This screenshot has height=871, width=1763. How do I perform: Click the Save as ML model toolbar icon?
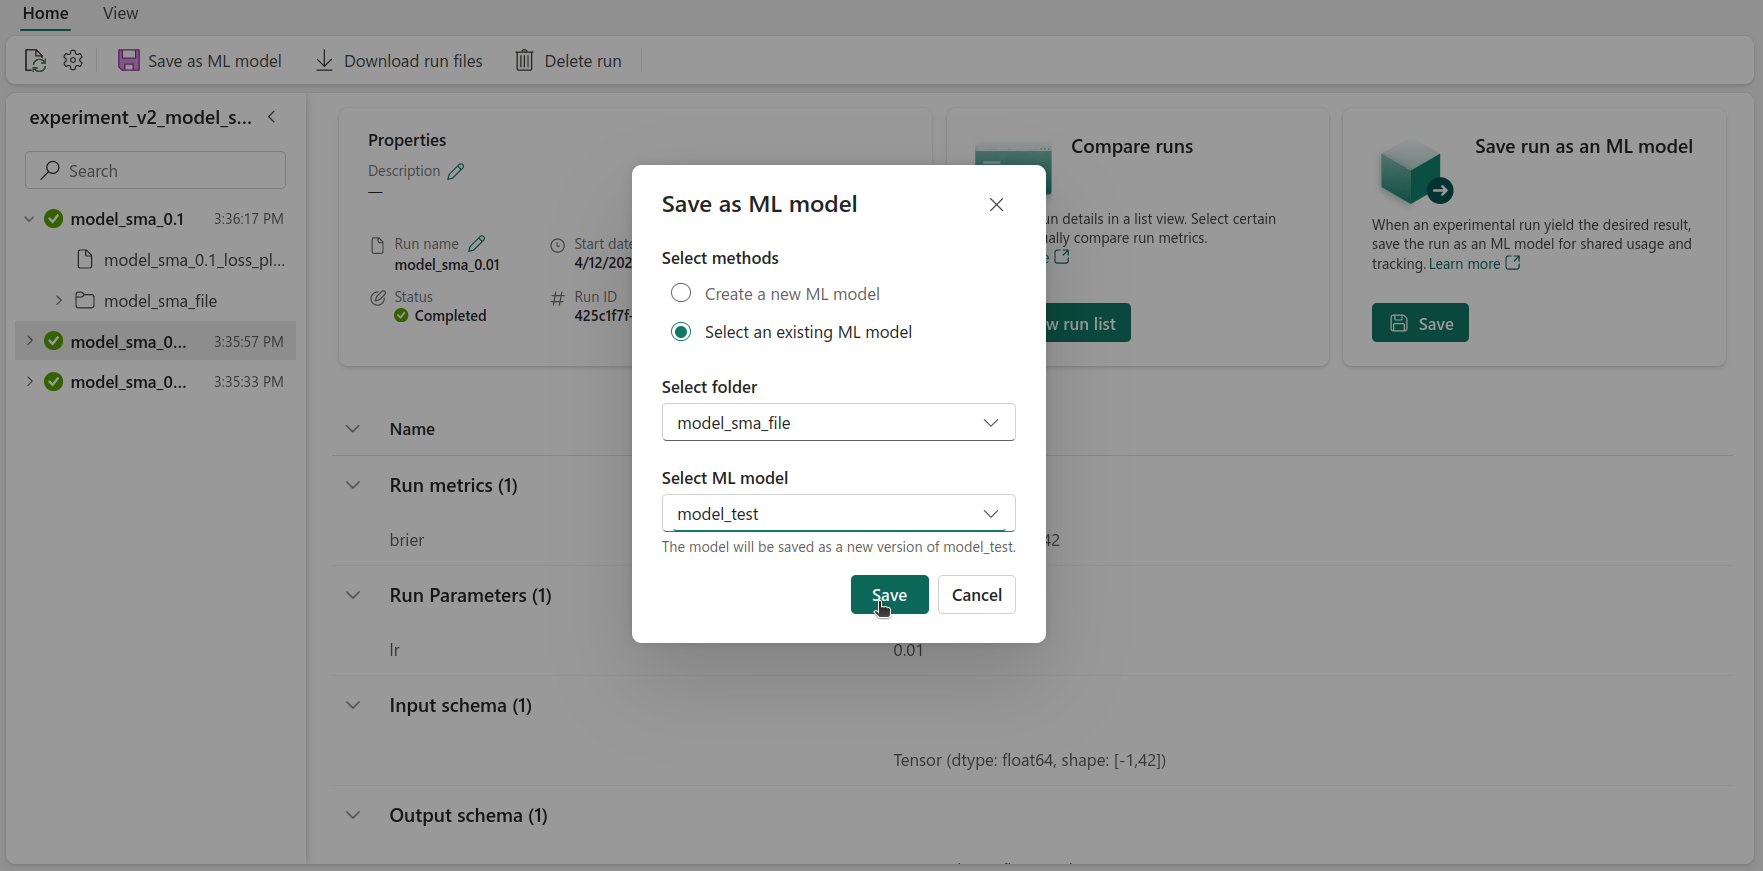[x=129, y=61]
